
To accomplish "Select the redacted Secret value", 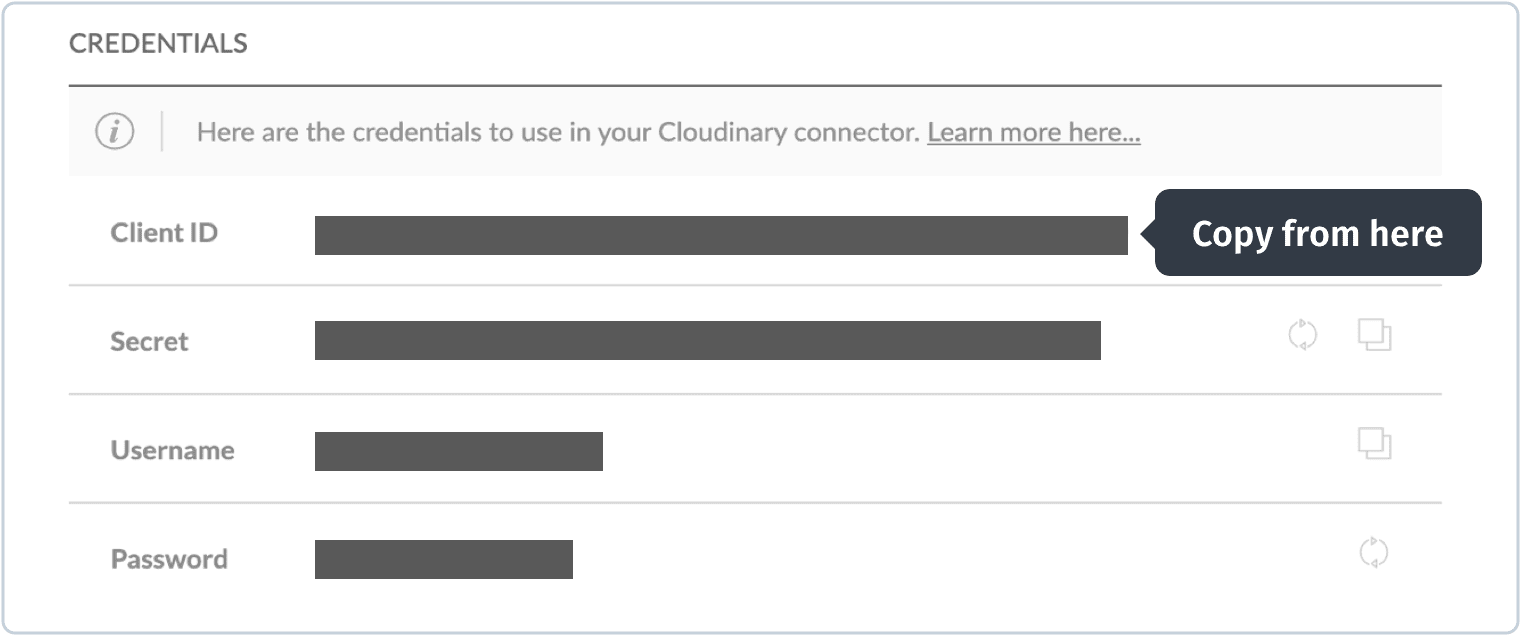I will [708, 340].
